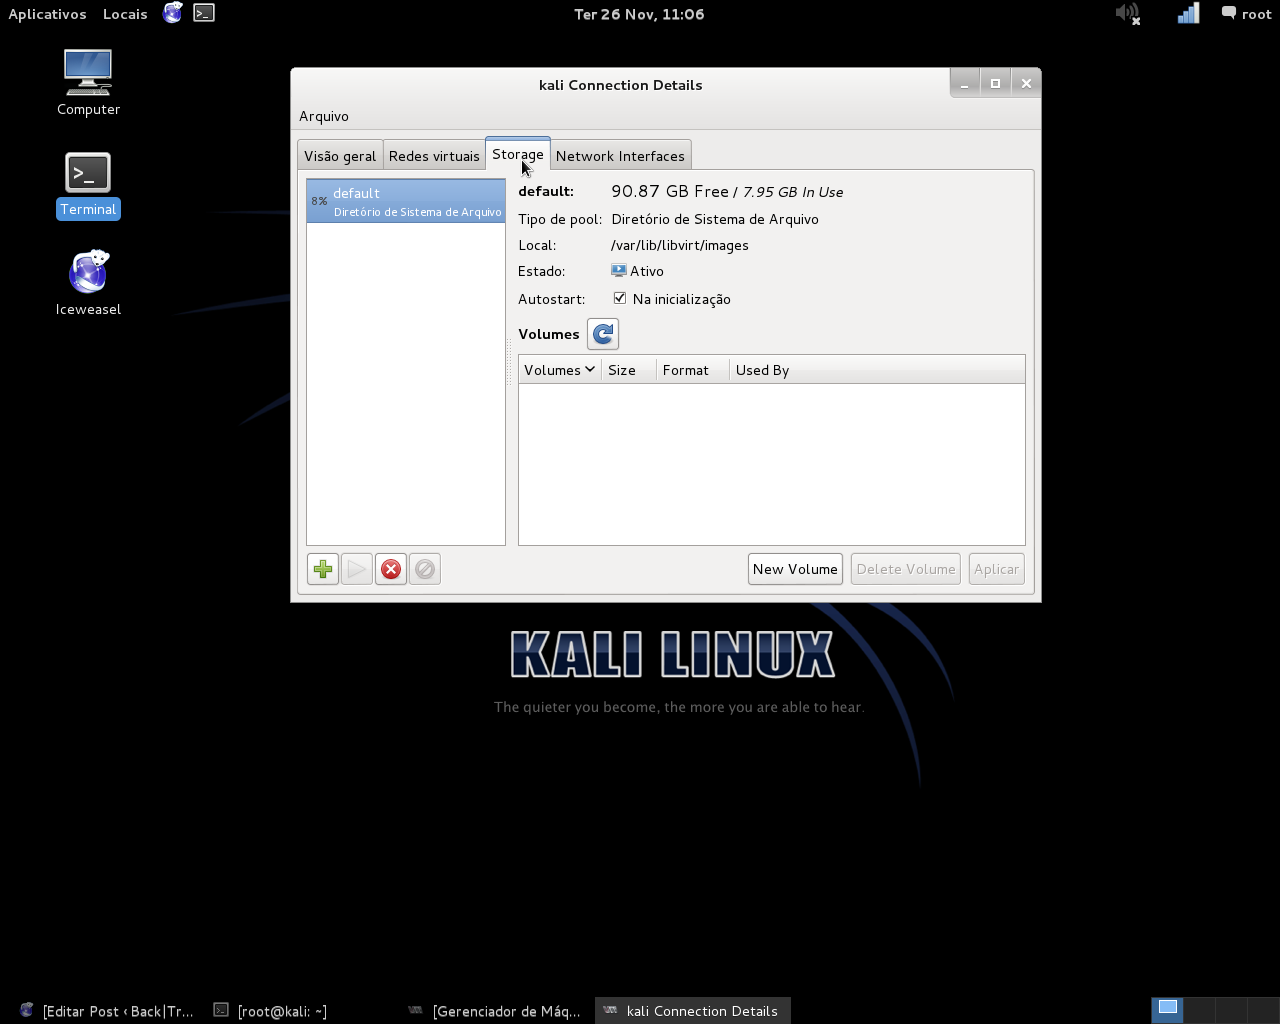The image size is (1280, 1024).
Task: Select the first workspace switcher box
Action: (x=1167, y=1010)
